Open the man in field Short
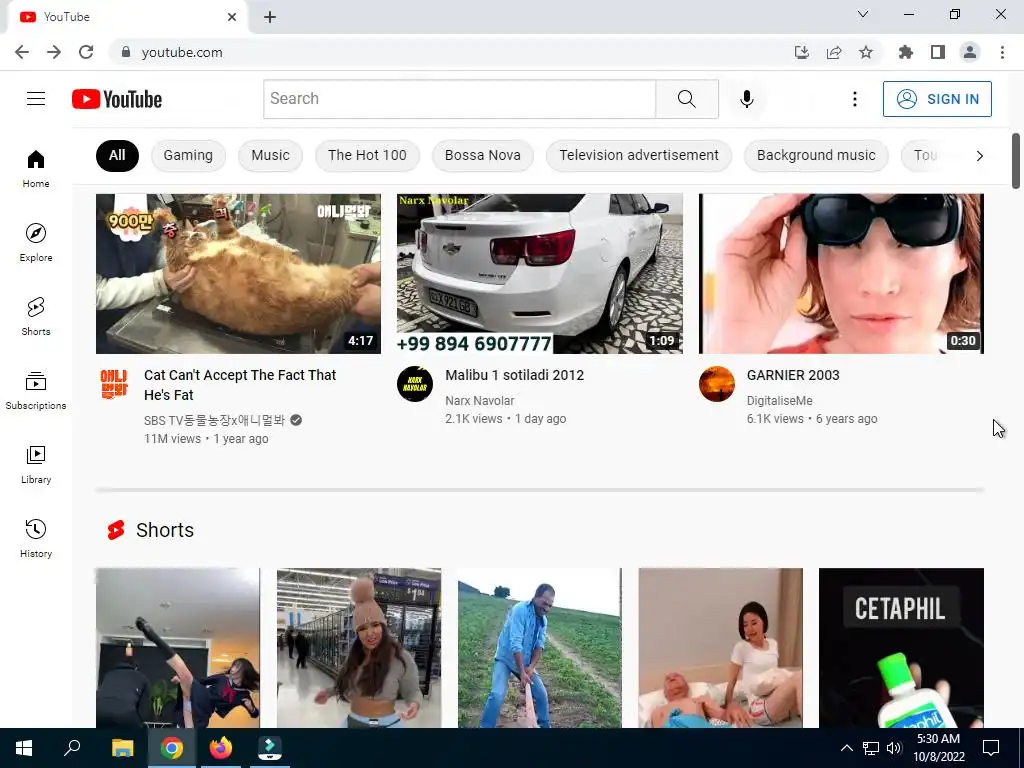The width and height of the screenshot is (1024, 768). click(539, 648)
